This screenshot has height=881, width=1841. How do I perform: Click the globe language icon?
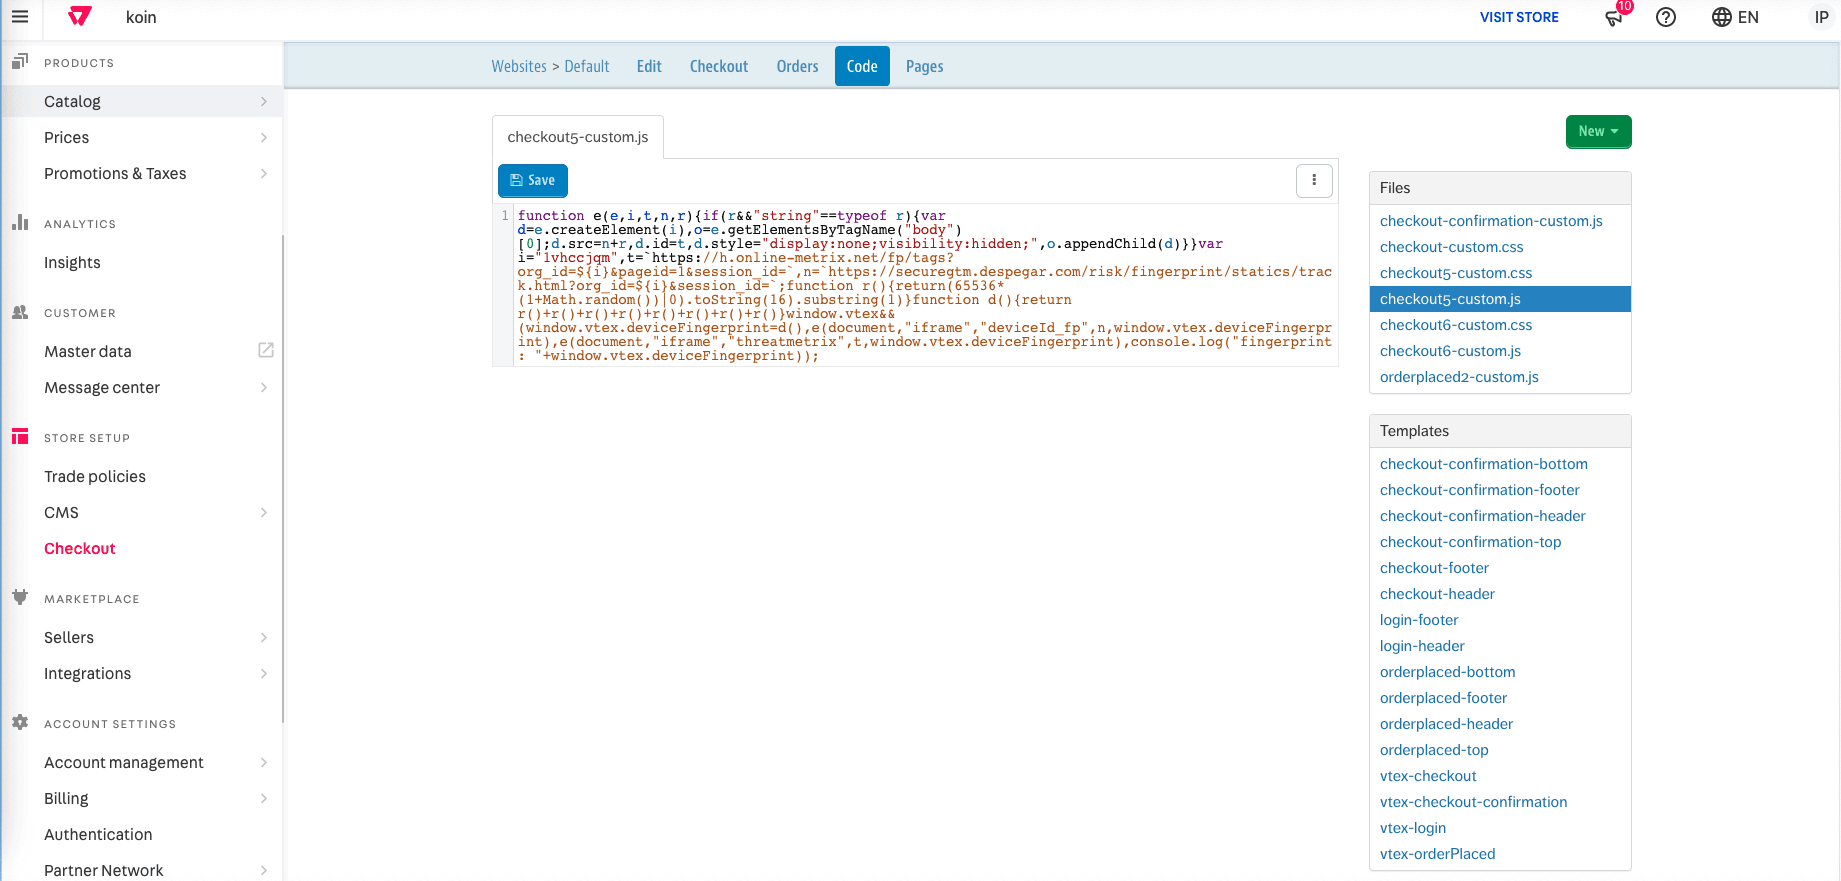(1722, 17)
